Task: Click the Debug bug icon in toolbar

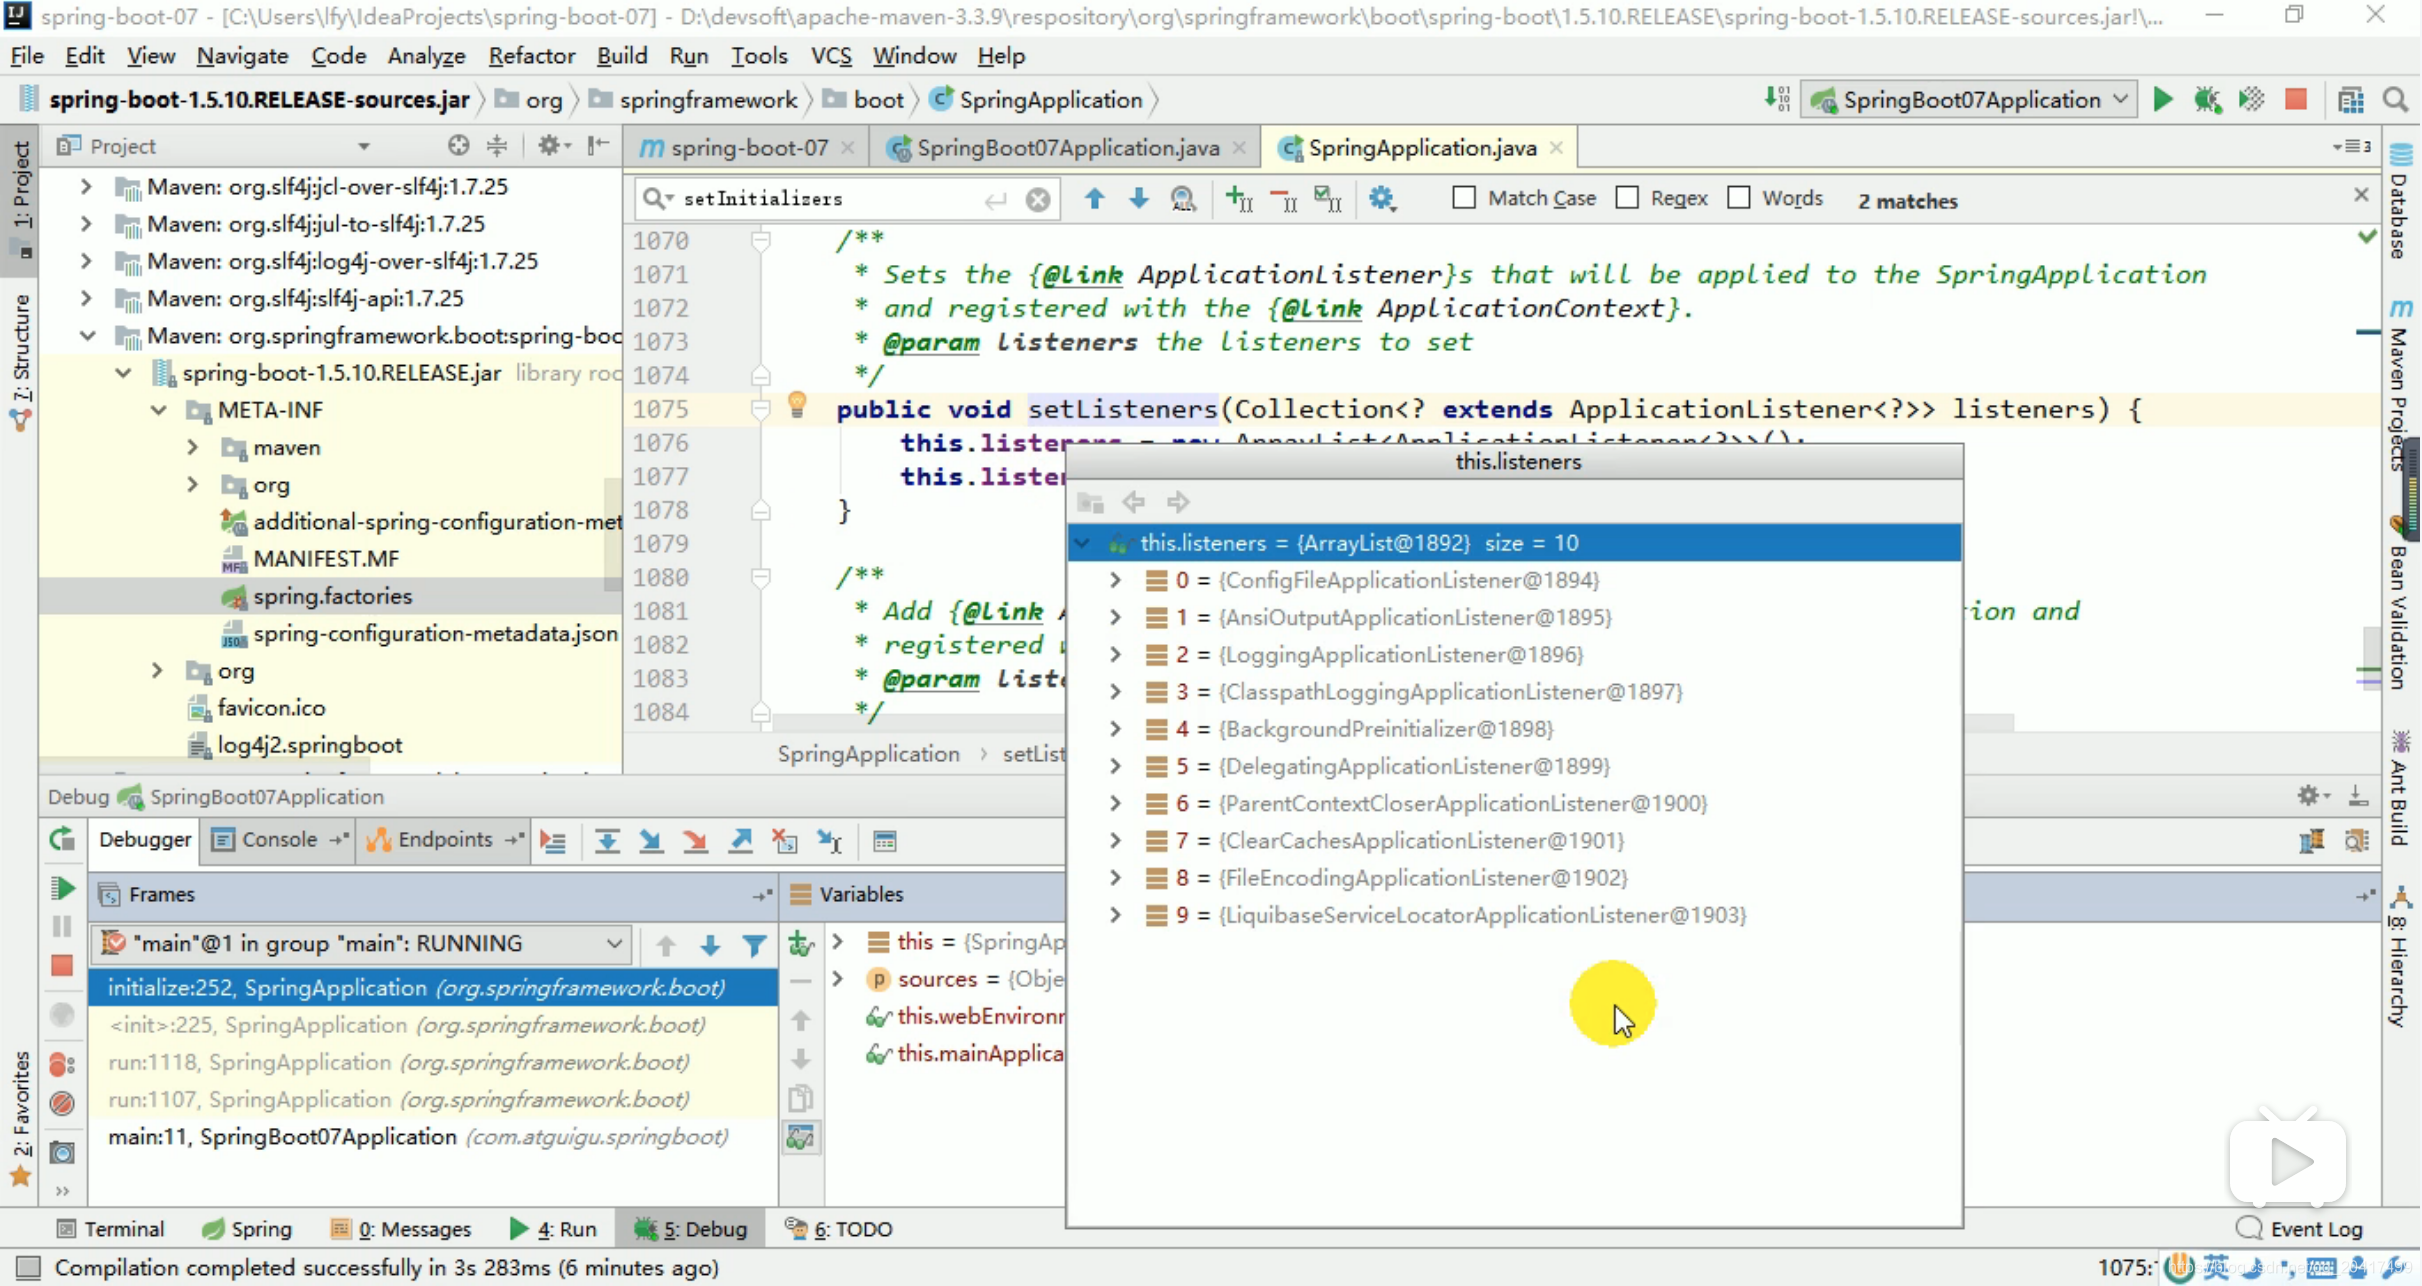Action: point(2207,99)
